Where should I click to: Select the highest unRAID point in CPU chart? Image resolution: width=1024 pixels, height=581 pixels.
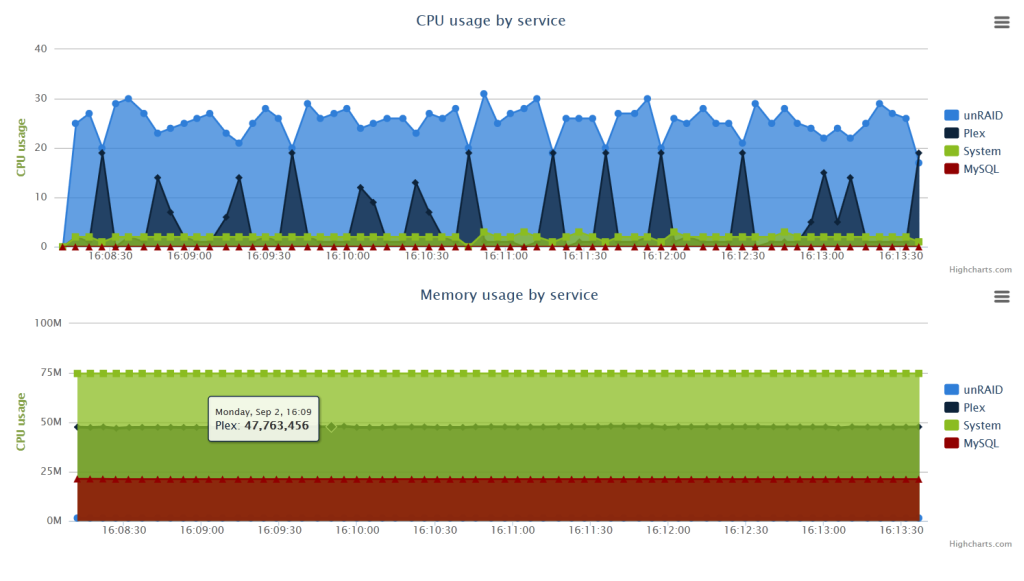click(484, 94)
